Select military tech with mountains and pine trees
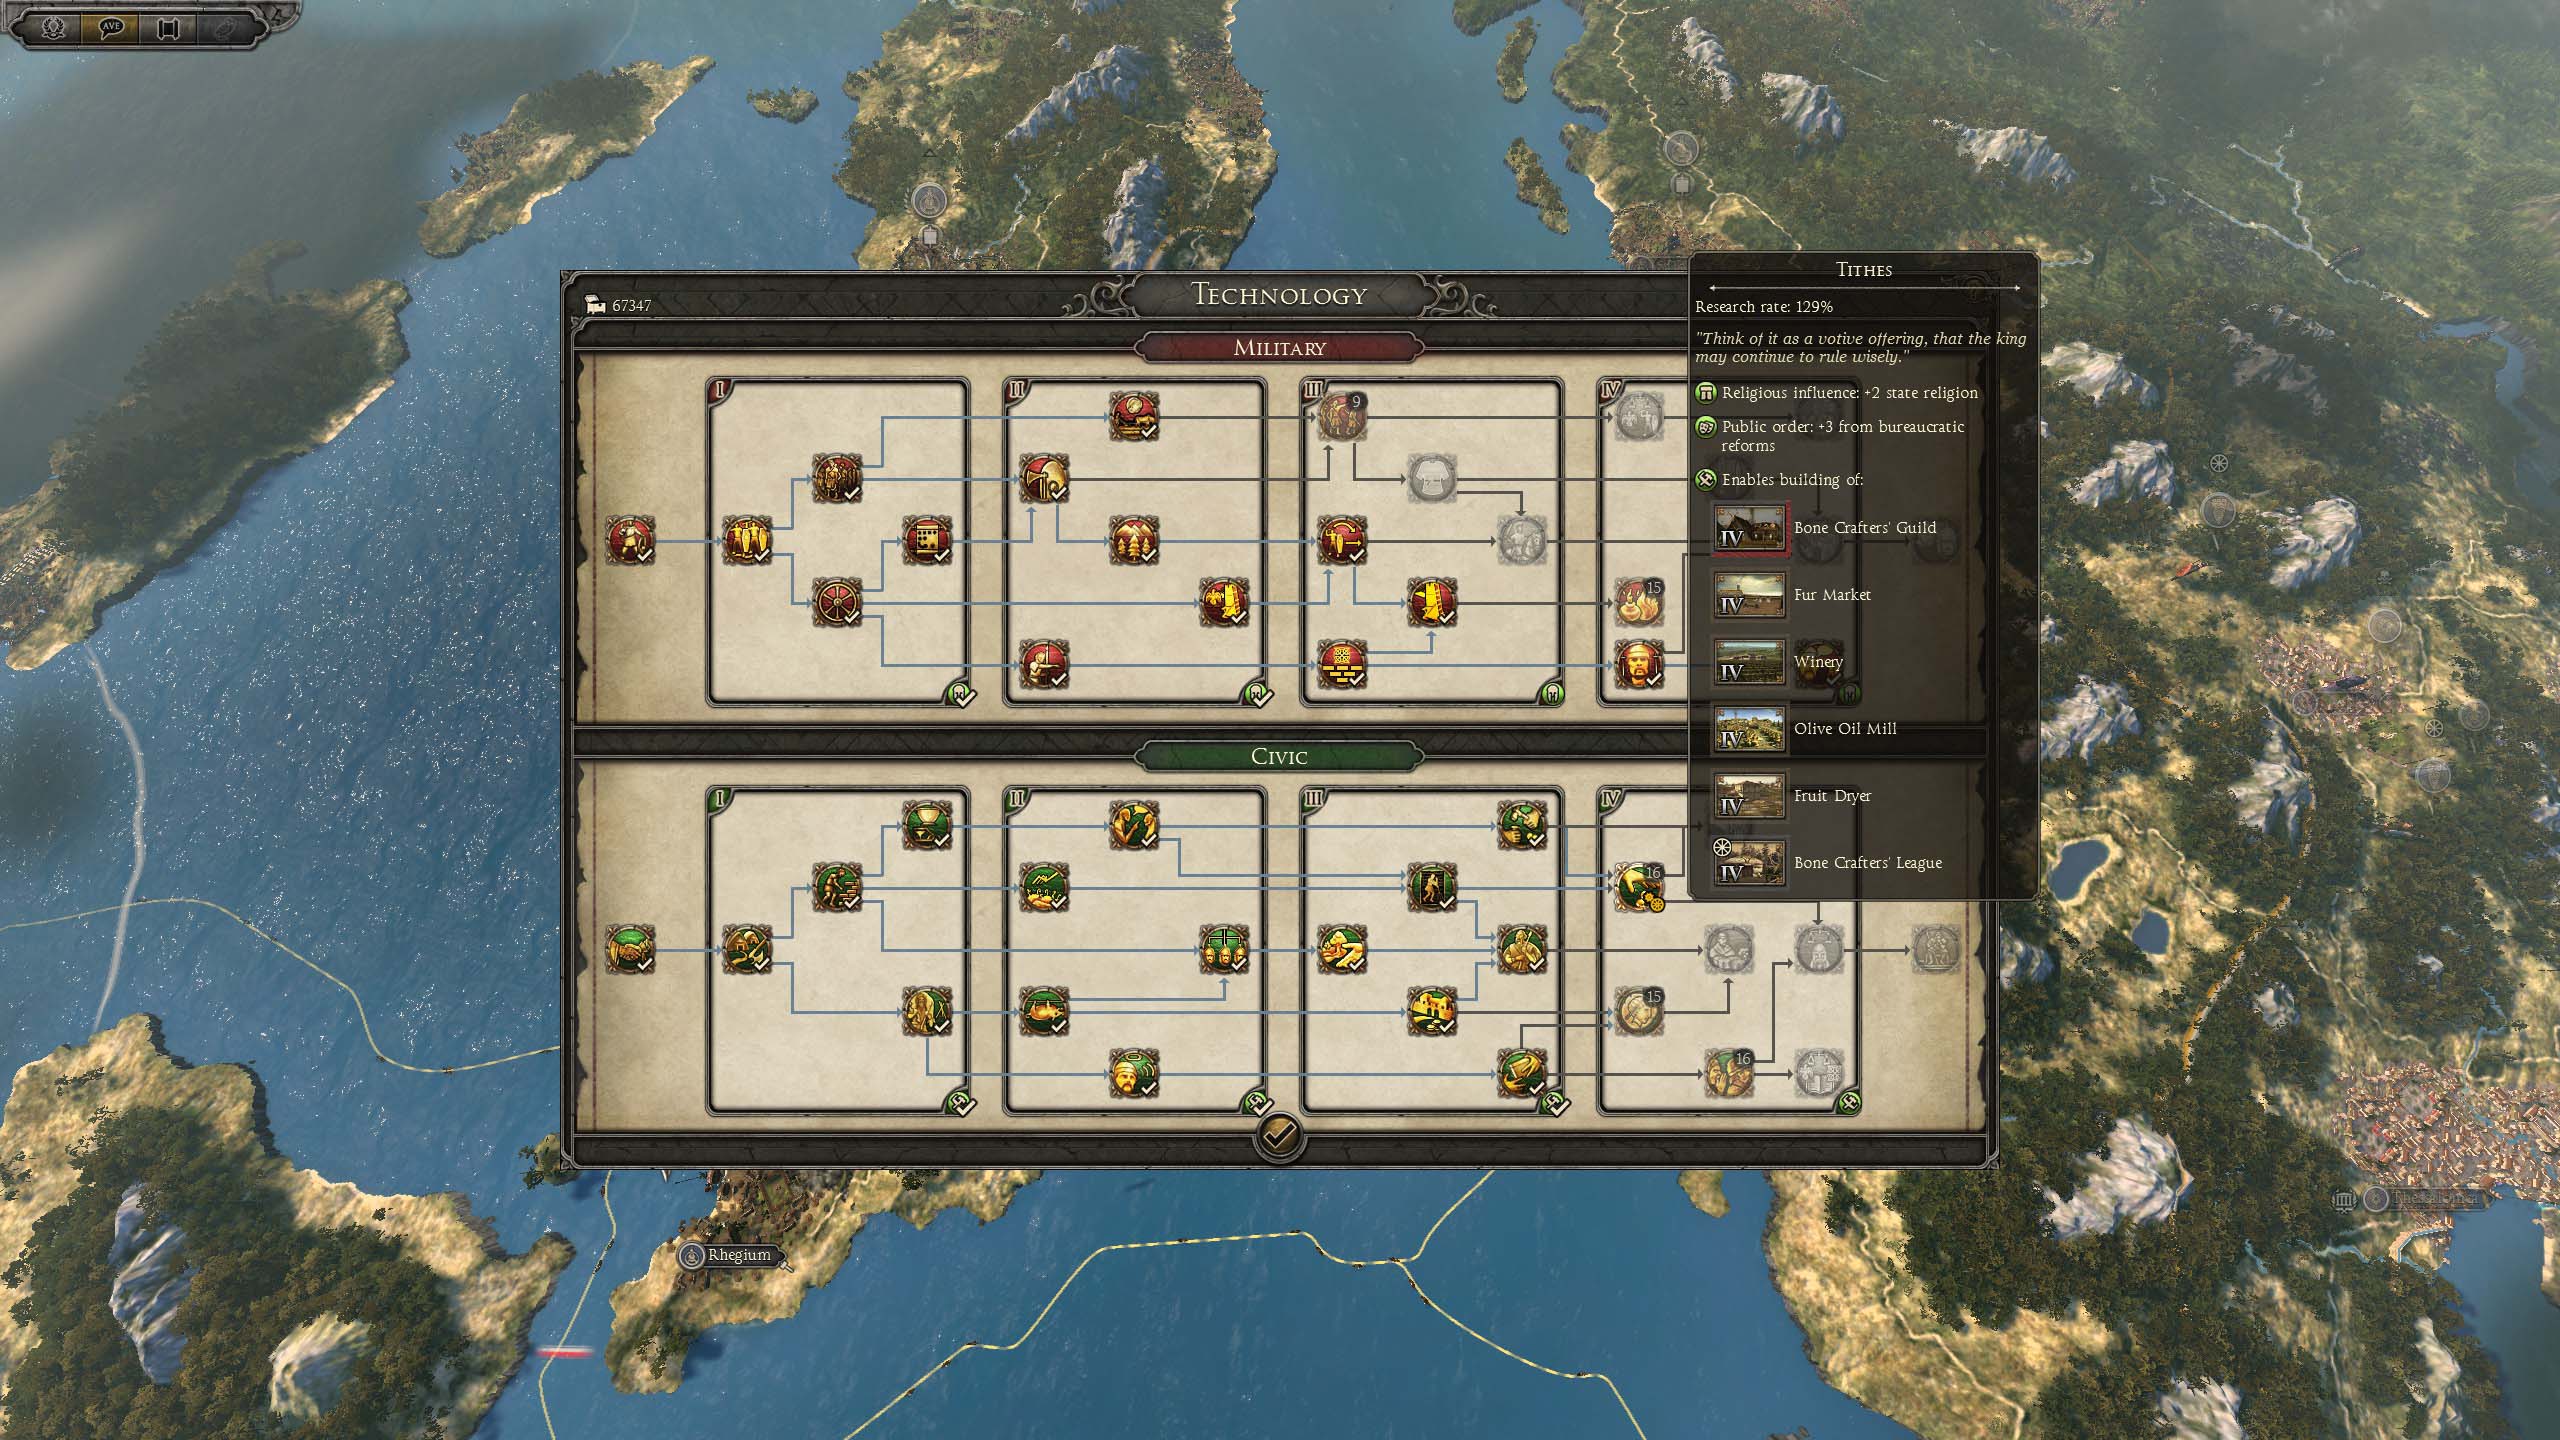Viewport: 2560px width, 1440px height. [x=1134, y=541]
